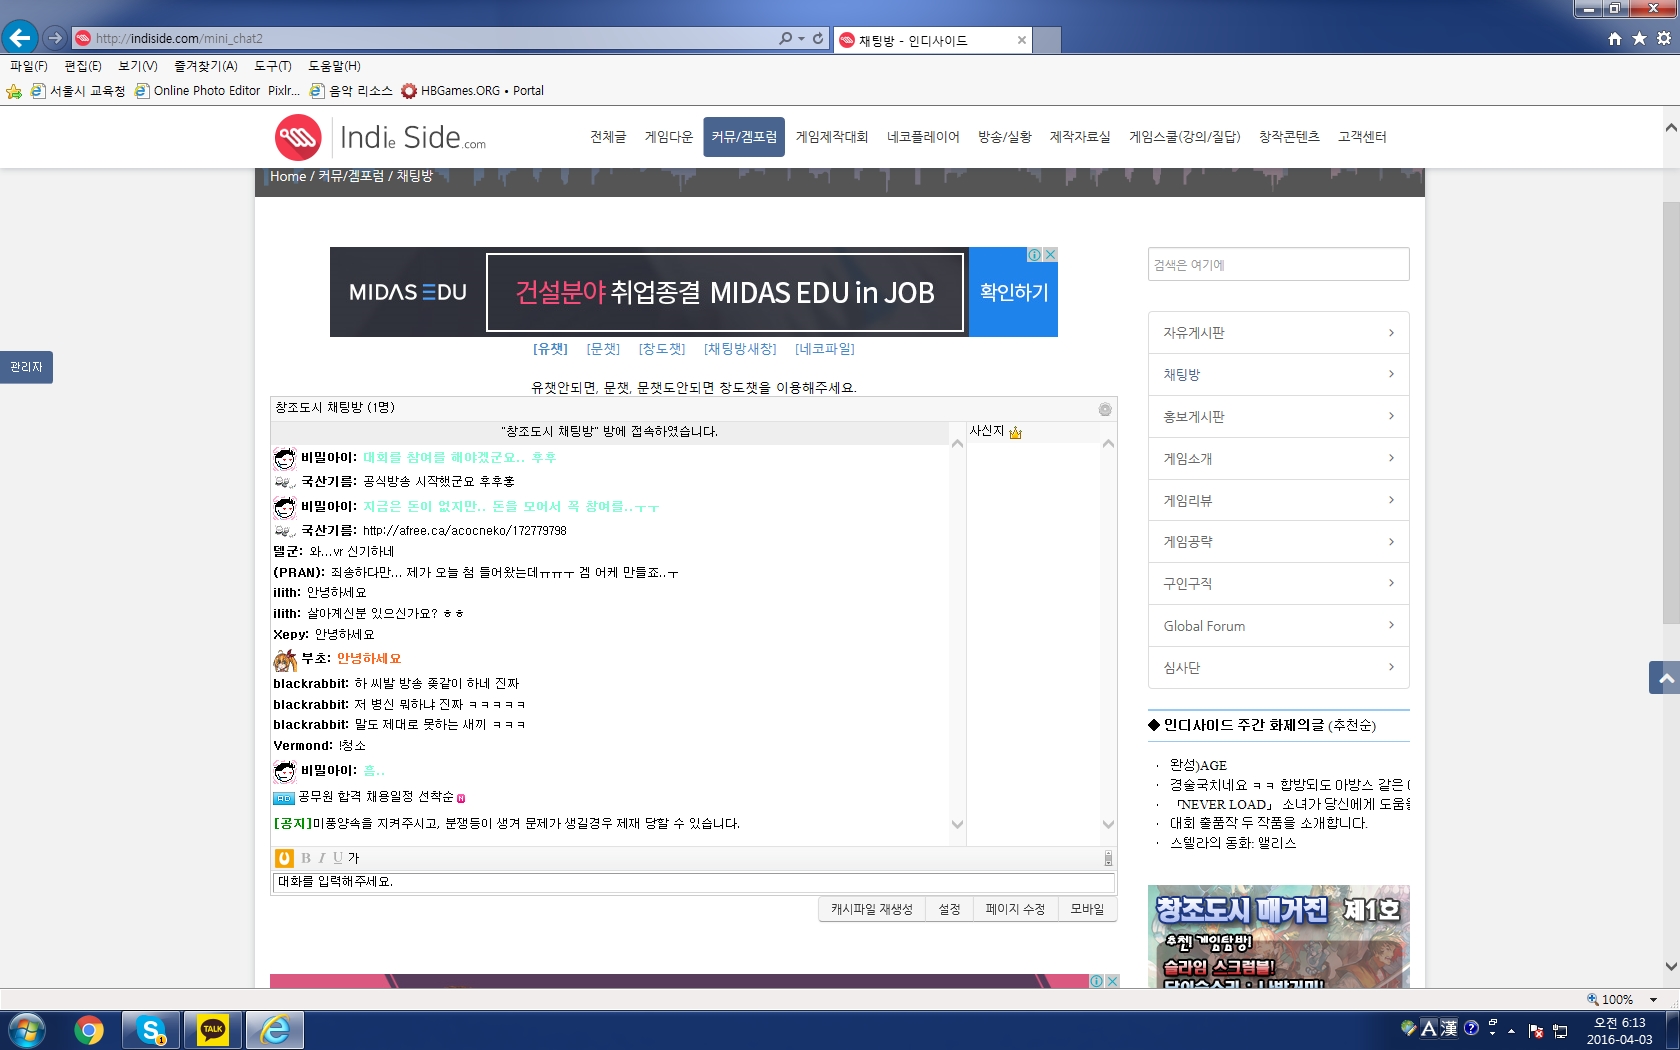Open KakaoTalk from the taskbar
This screenshot has height=1050, width=1680.
213,1030
